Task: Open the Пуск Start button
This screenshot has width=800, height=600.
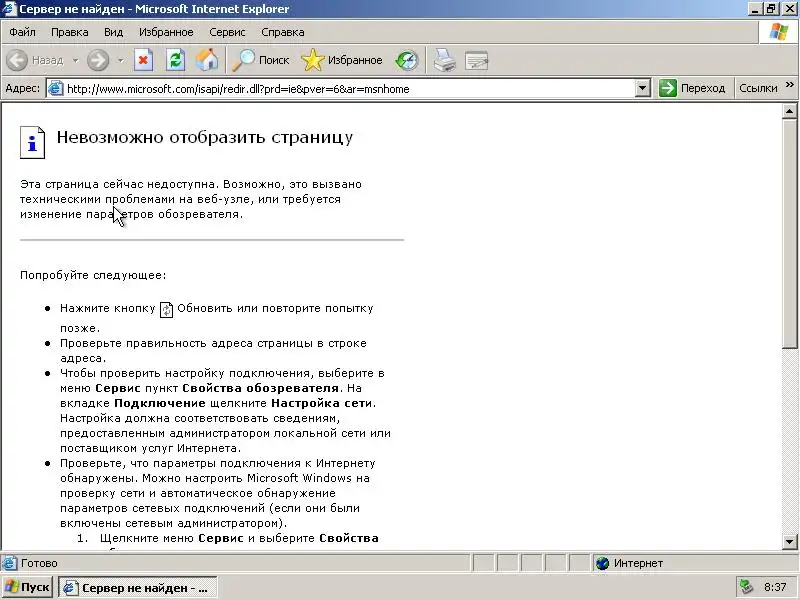Action: coord(28,587)
